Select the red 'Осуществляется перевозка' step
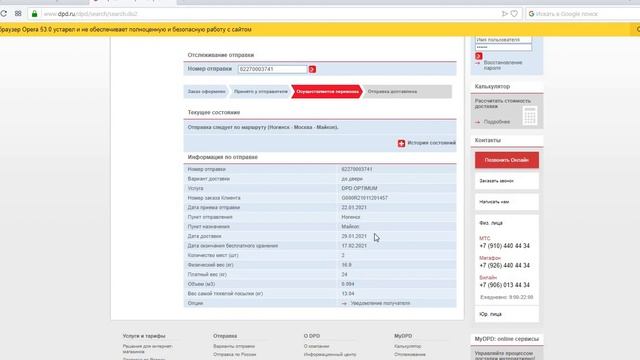Viewport: 640px width, 360px height. [327, 91]
